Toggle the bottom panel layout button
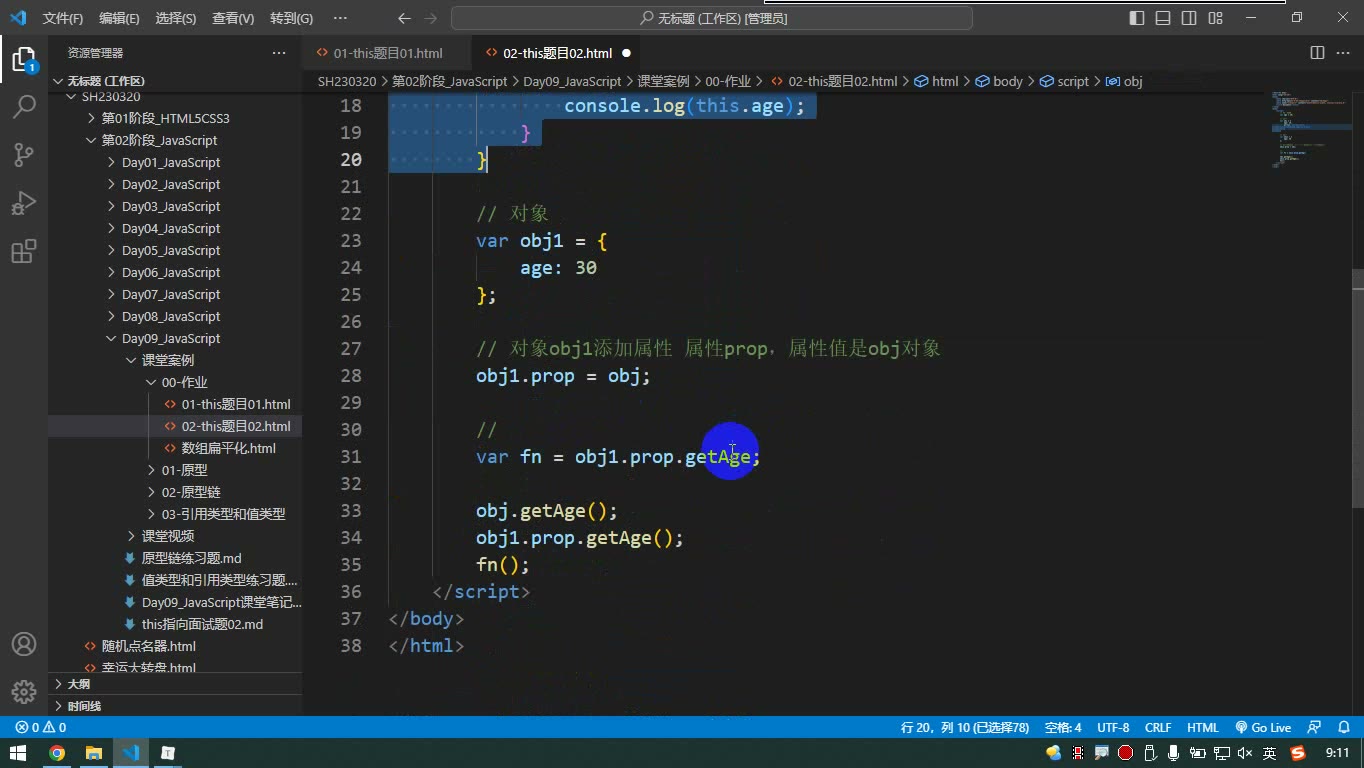The width and height of the screenshot is (1364, 768). pos(1163,18)
